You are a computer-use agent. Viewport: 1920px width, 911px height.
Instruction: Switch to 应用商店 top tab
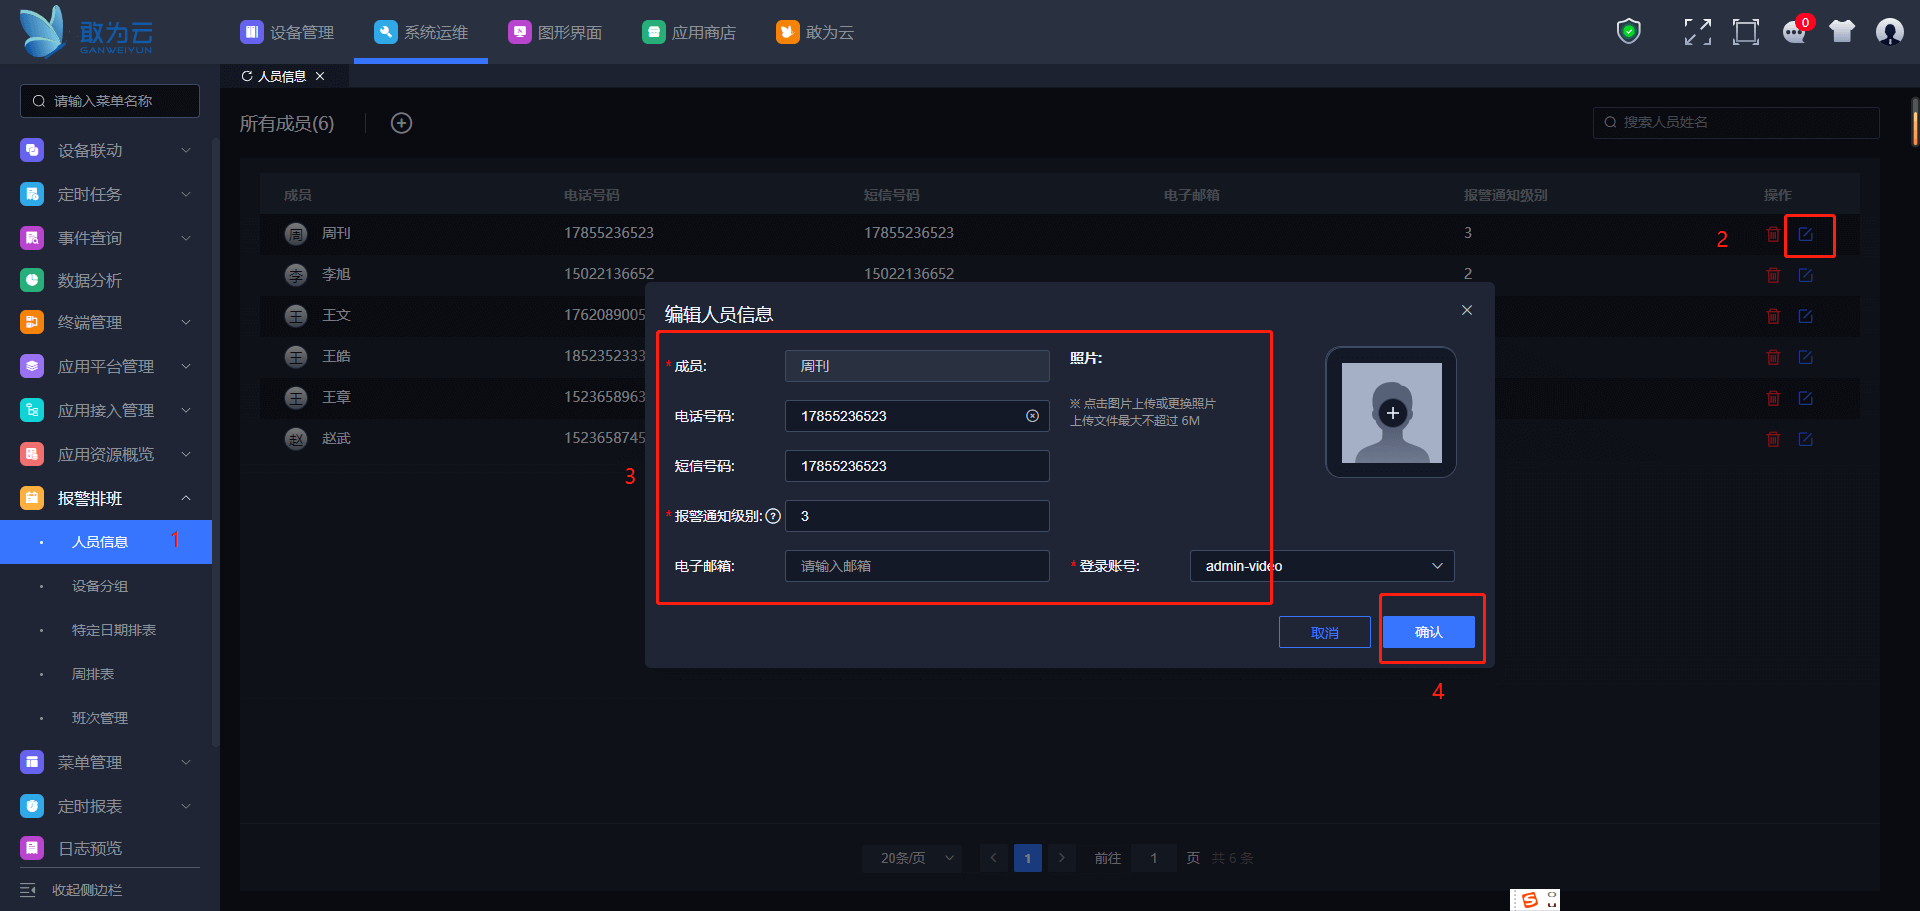(689, 32)
